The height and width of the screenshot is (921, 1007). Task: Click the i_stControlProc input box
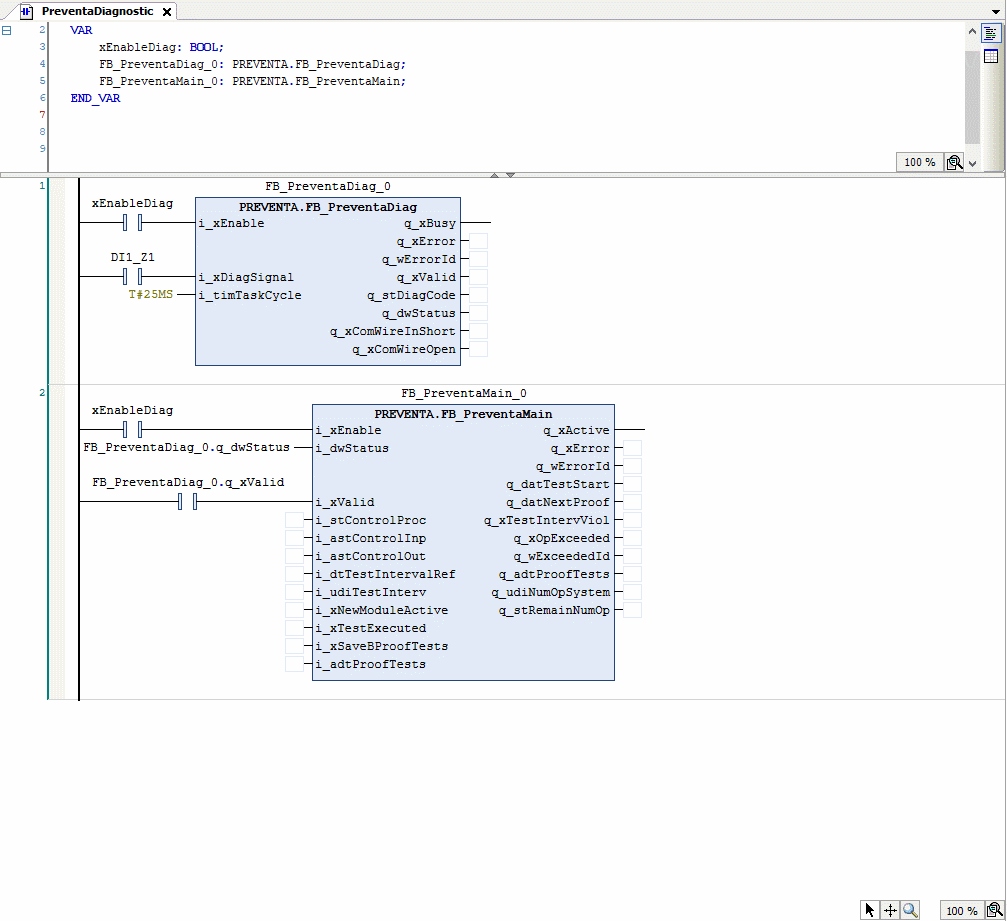pos(294,520)
